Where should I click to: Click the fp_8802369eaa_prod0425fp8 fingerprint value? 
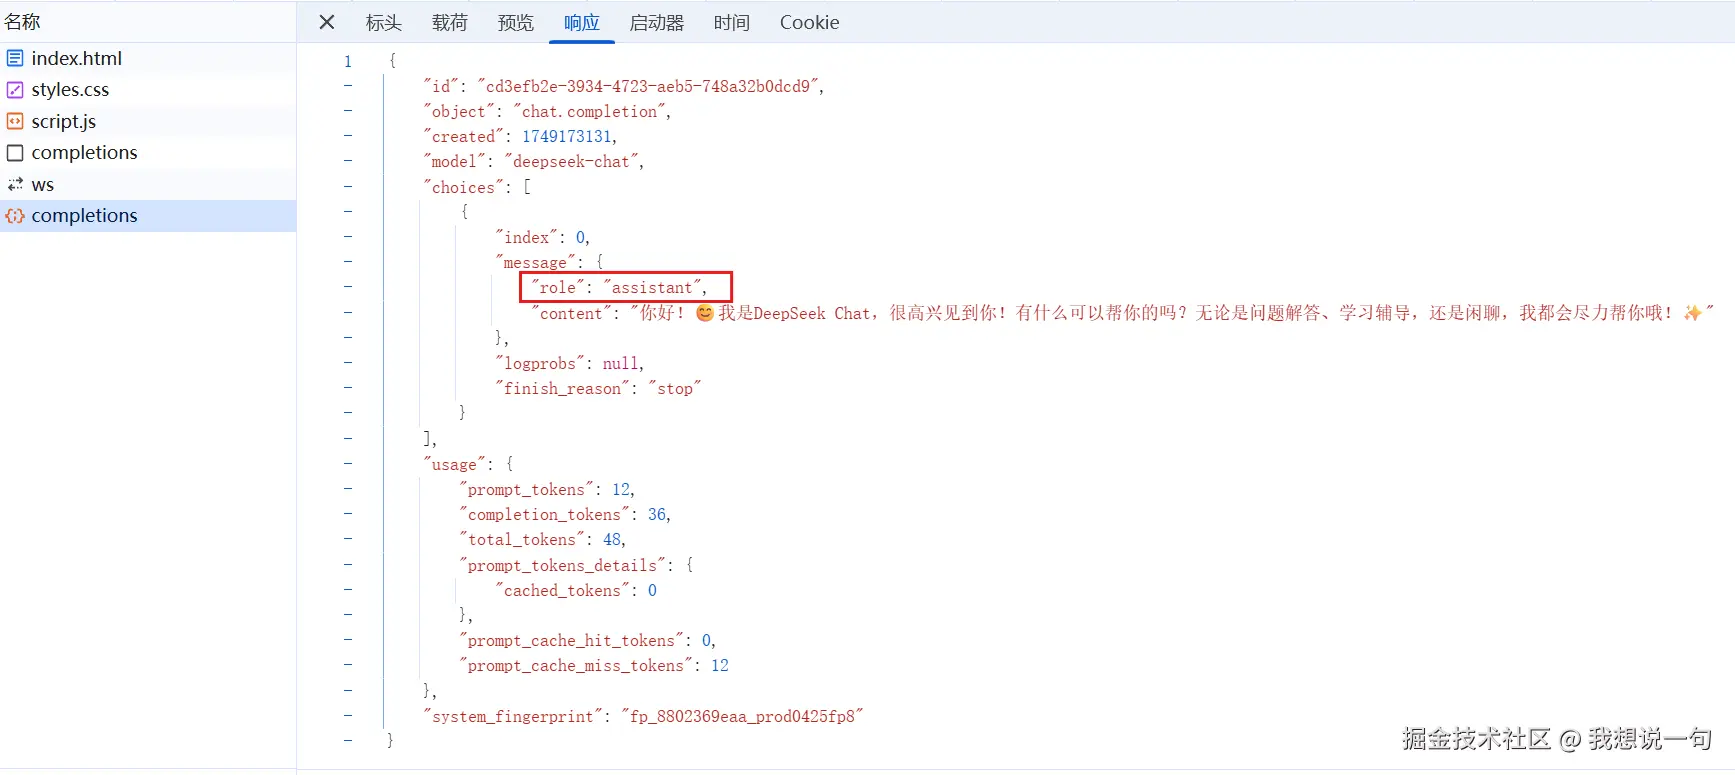pos(742,716)
